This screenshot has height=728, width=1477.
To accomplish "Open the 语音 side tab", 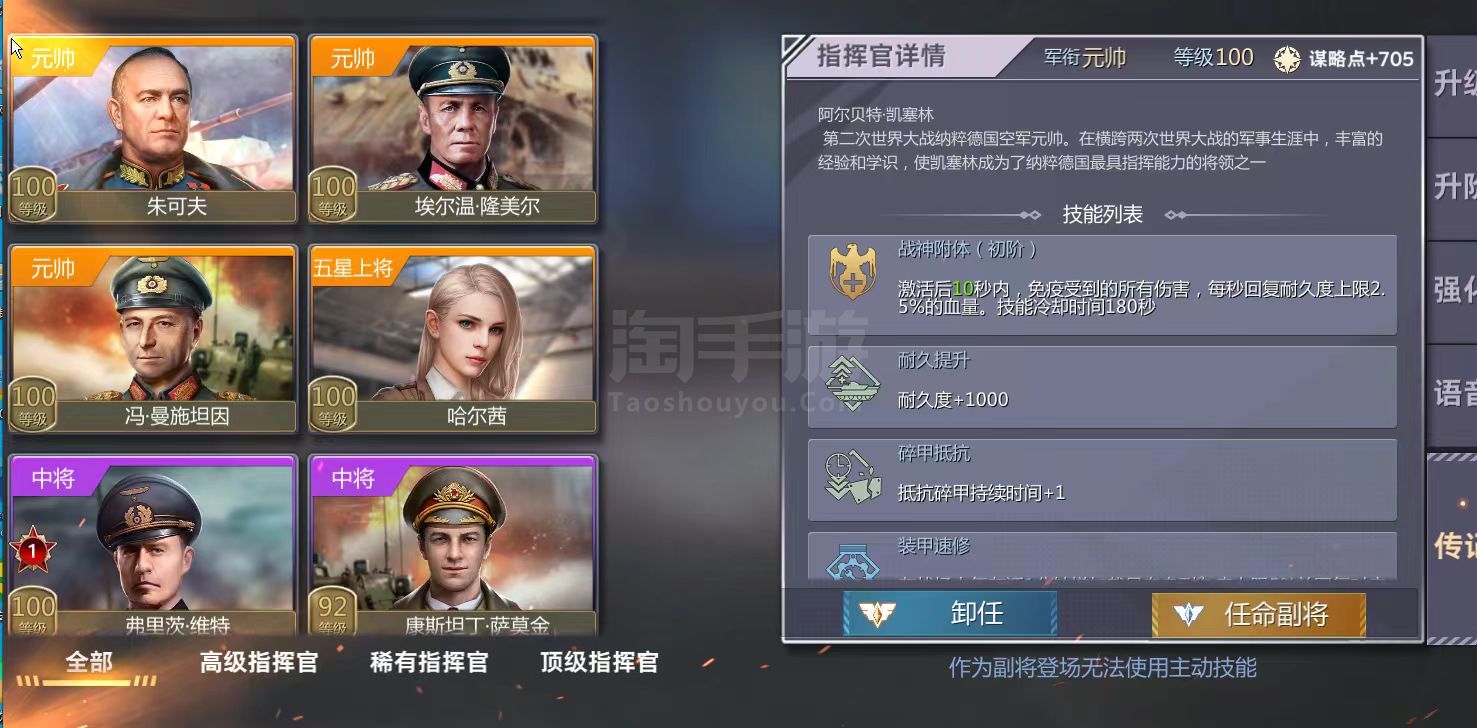I will tap(1452, 395).
